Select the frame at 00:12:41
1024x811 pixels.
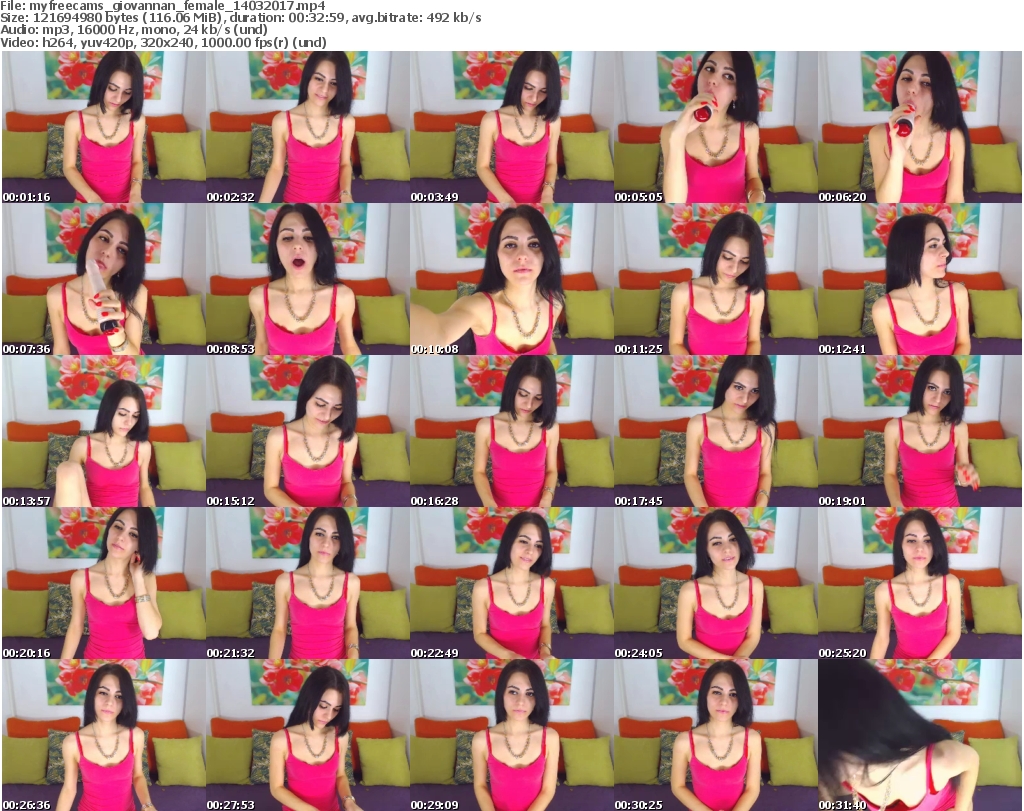click(x=920, y=279)
